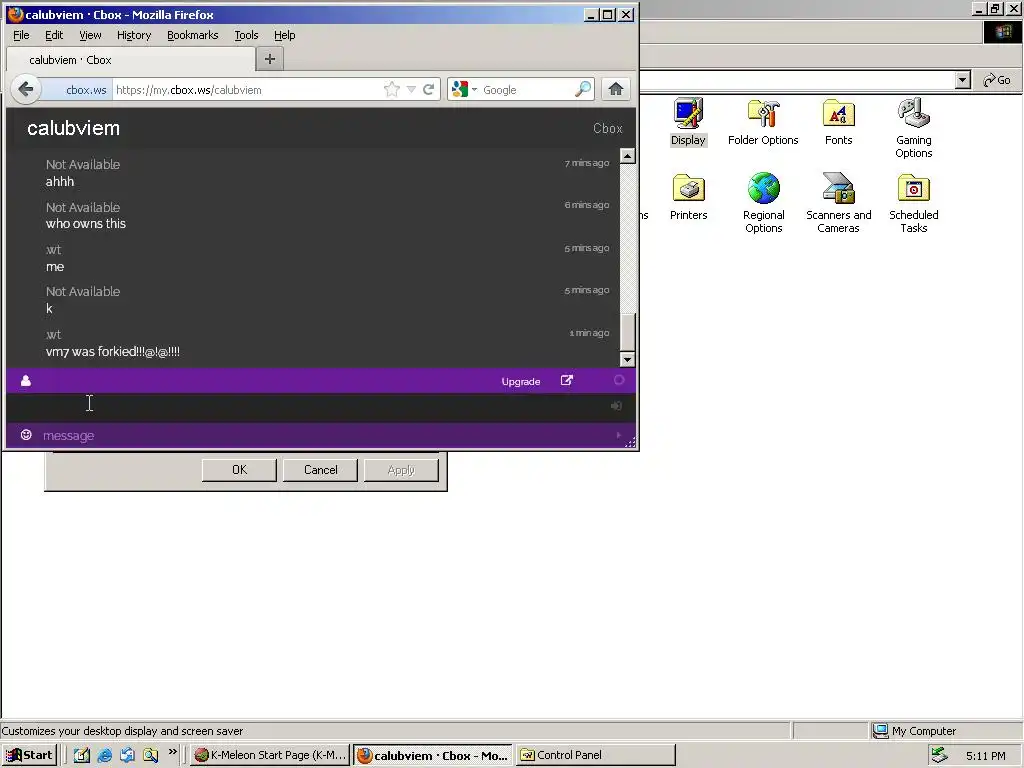1024x768 pixels.
Task: Click the network tray icon
Action: coord(939,755)
